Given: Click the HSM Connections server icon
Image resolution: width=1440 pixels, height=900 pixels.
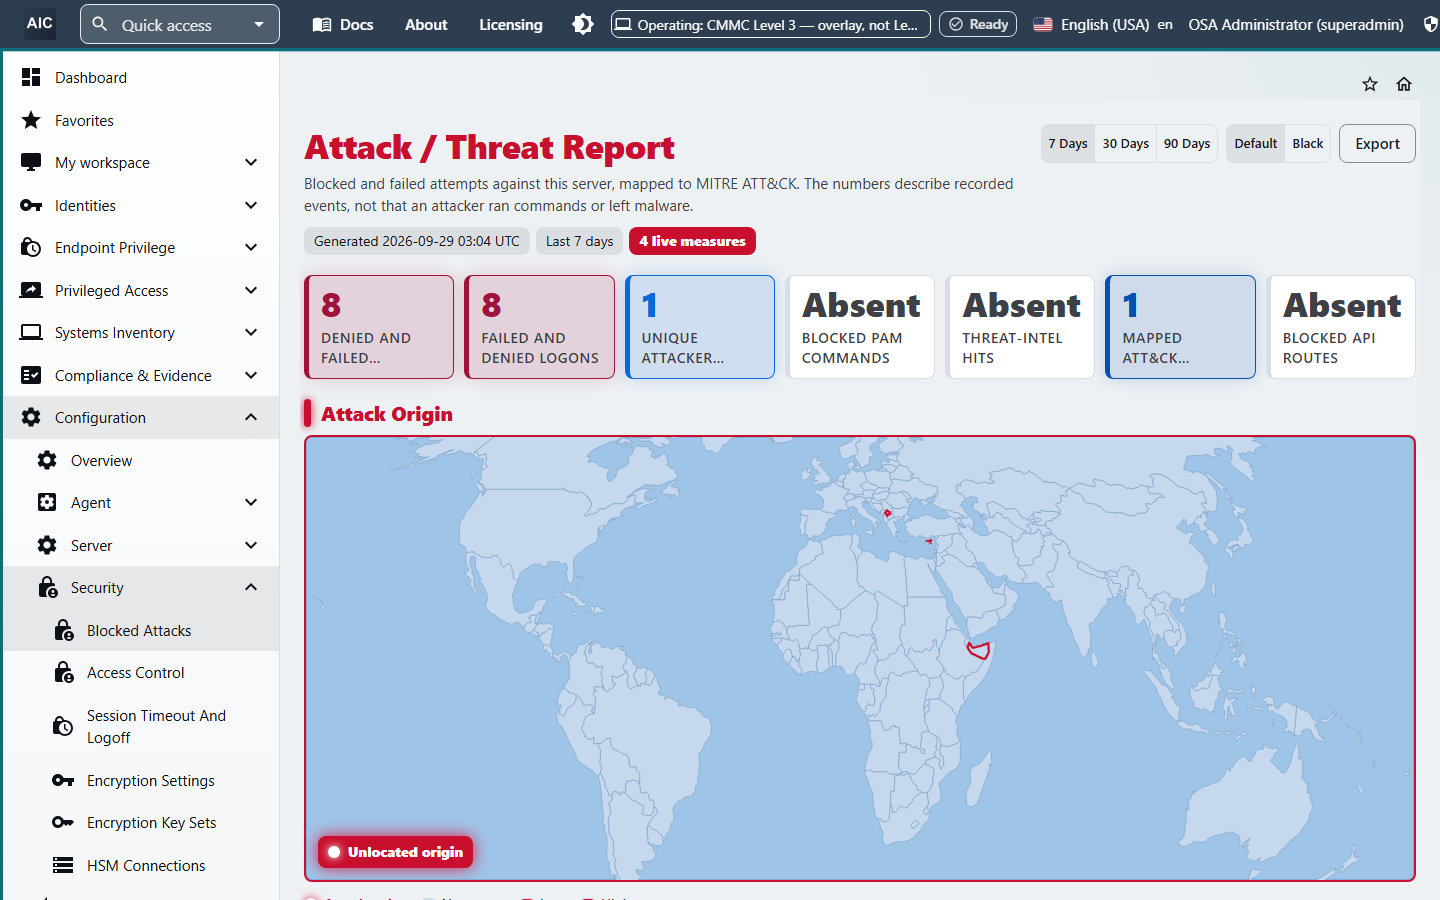Looking at the screenshot, I should (x=63, y=865).
